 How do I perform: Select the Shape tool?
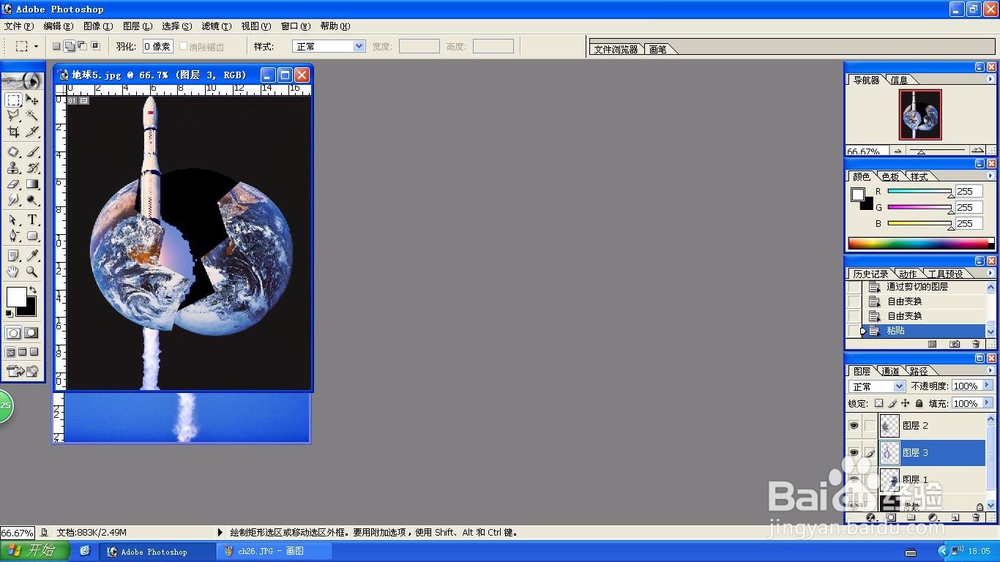click(32, 236)
